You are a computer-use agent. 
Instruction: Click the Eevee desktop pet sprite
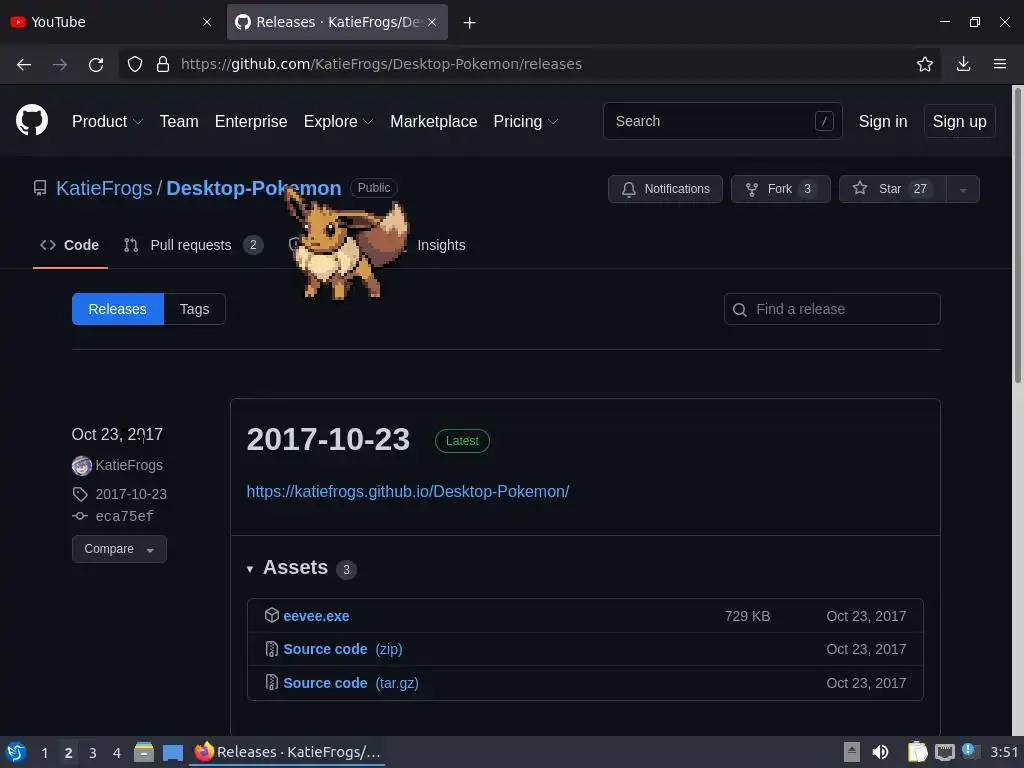pos(347,244)
